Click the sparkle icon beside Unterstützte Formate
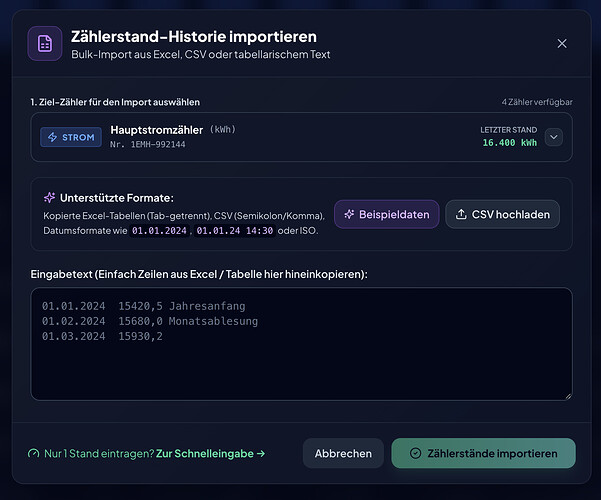The width and height of the screenshot is (601, 500). (49, 198)
